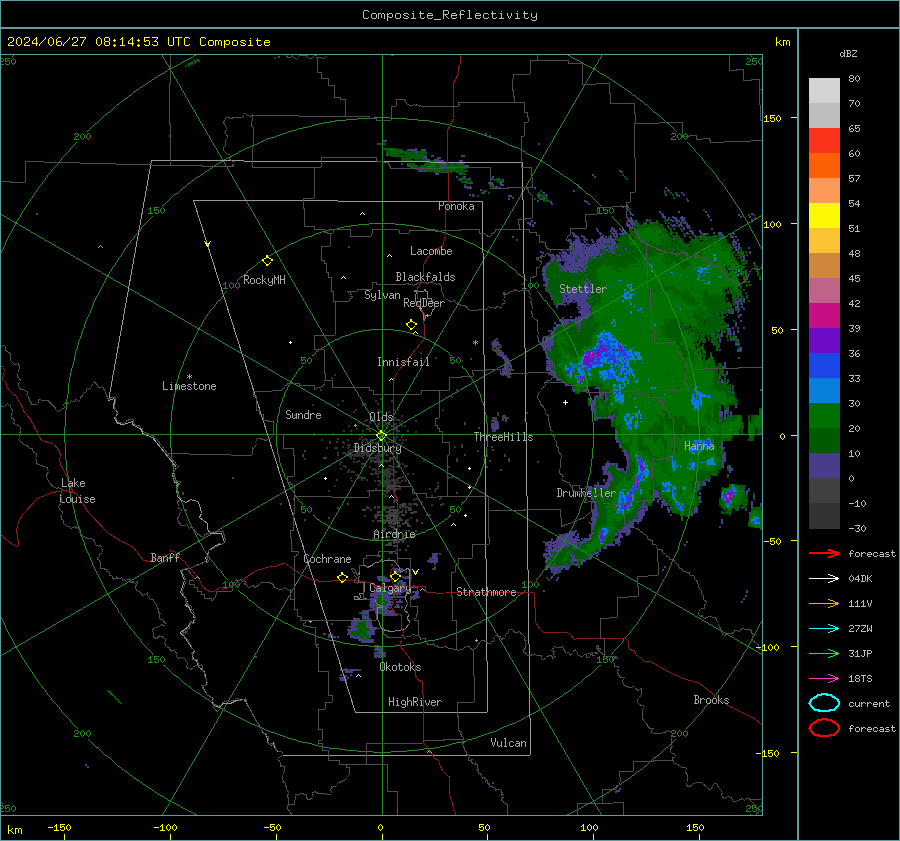Click the yellow diamond marker below Cochrane
This screenshot has height=841, width=900.
pyautogui.click(x=343, y=577)
